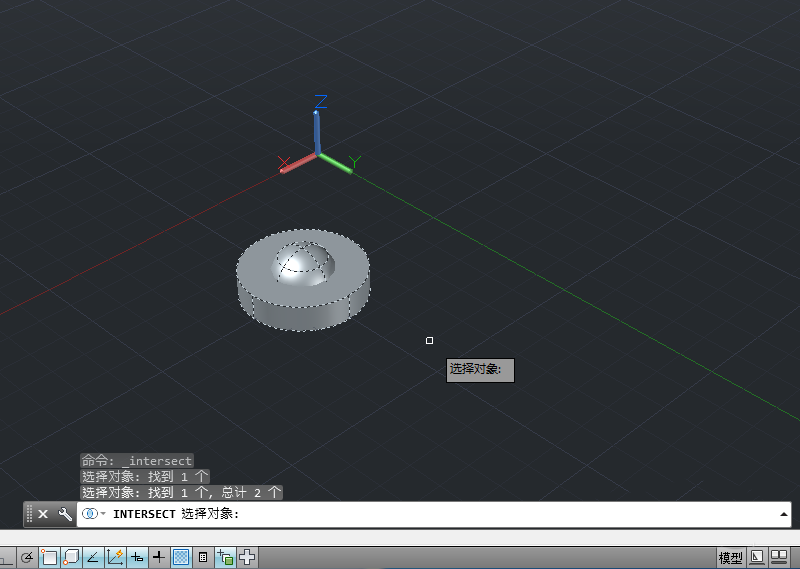Open command line customize wrench menu
The image size is (800, 569).
(65, 514)
